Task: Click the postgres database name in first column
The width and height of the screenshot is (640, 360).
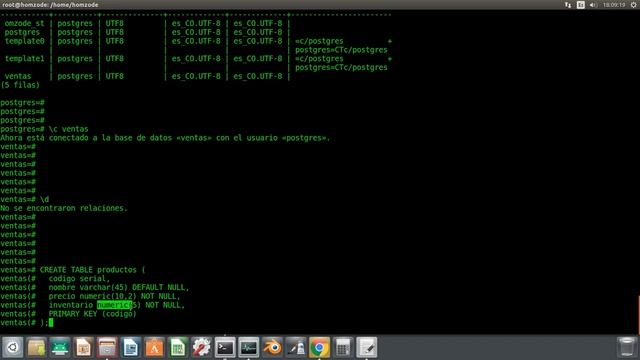Action: 22,32
